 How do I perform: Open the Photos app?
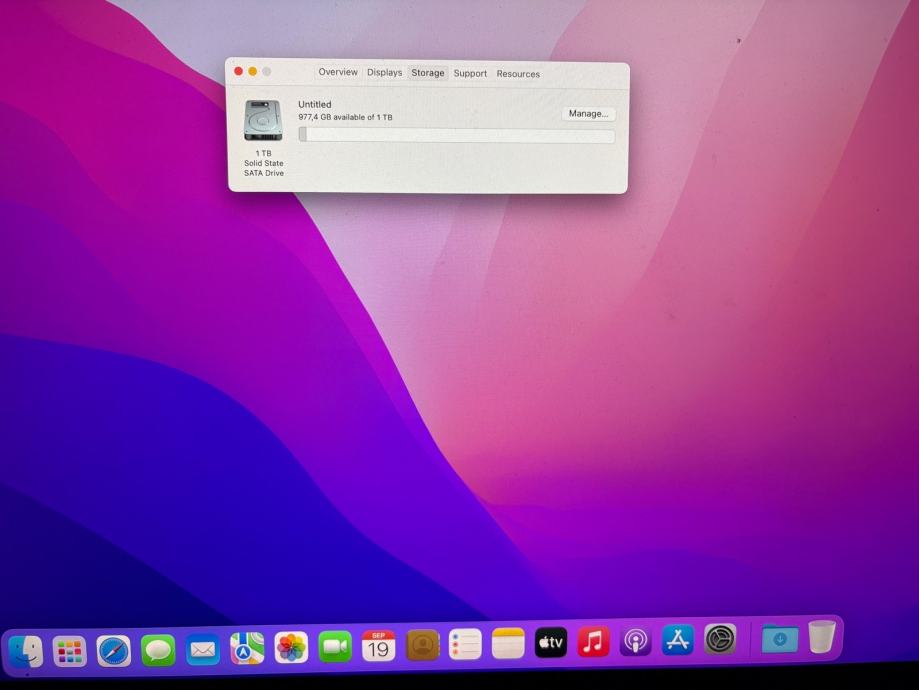click(291, 648)
